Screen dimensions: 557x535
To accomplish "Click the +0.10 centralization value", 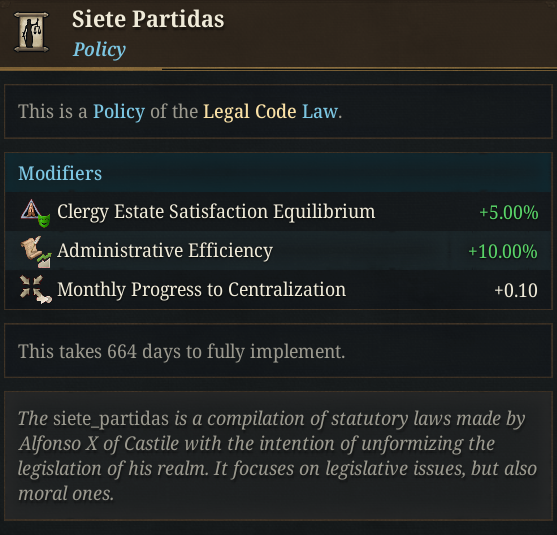I will click(x=516, y=291).
